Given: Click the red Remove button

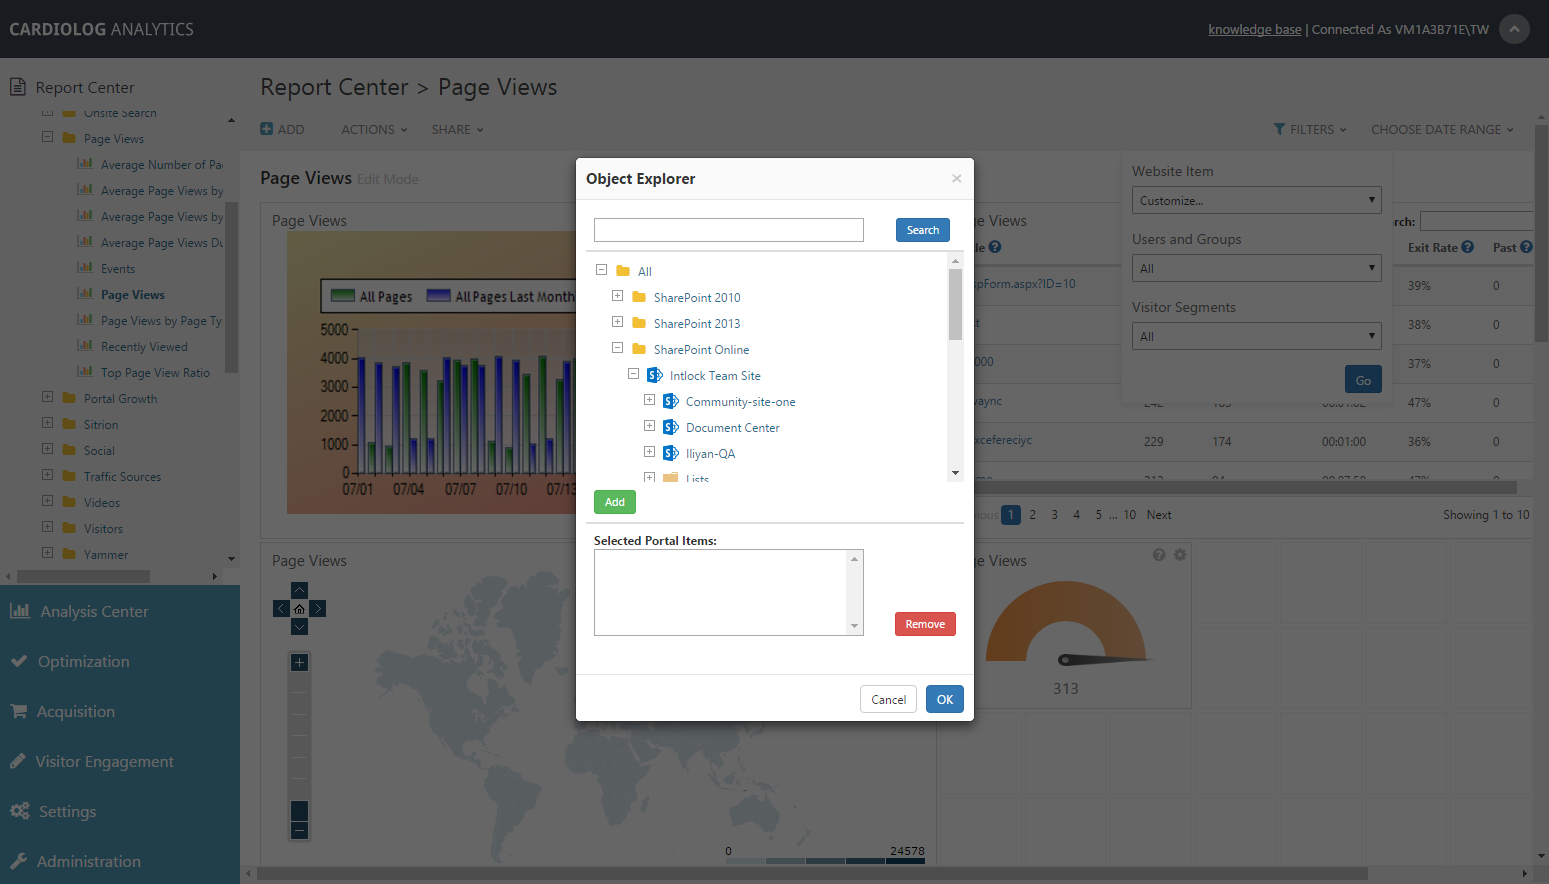Looking at the screenshot, I should point(925,624).
